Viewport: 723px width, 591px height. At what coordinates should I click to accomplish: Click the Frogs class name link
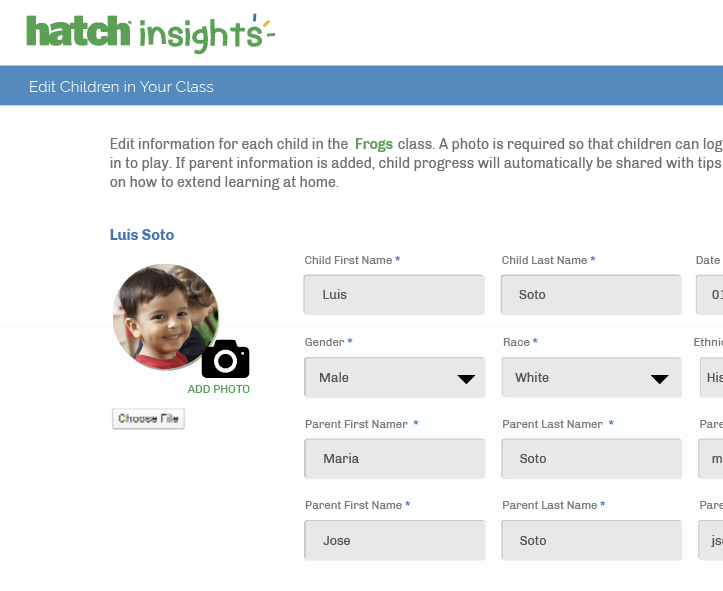click(x=374, y=144)
